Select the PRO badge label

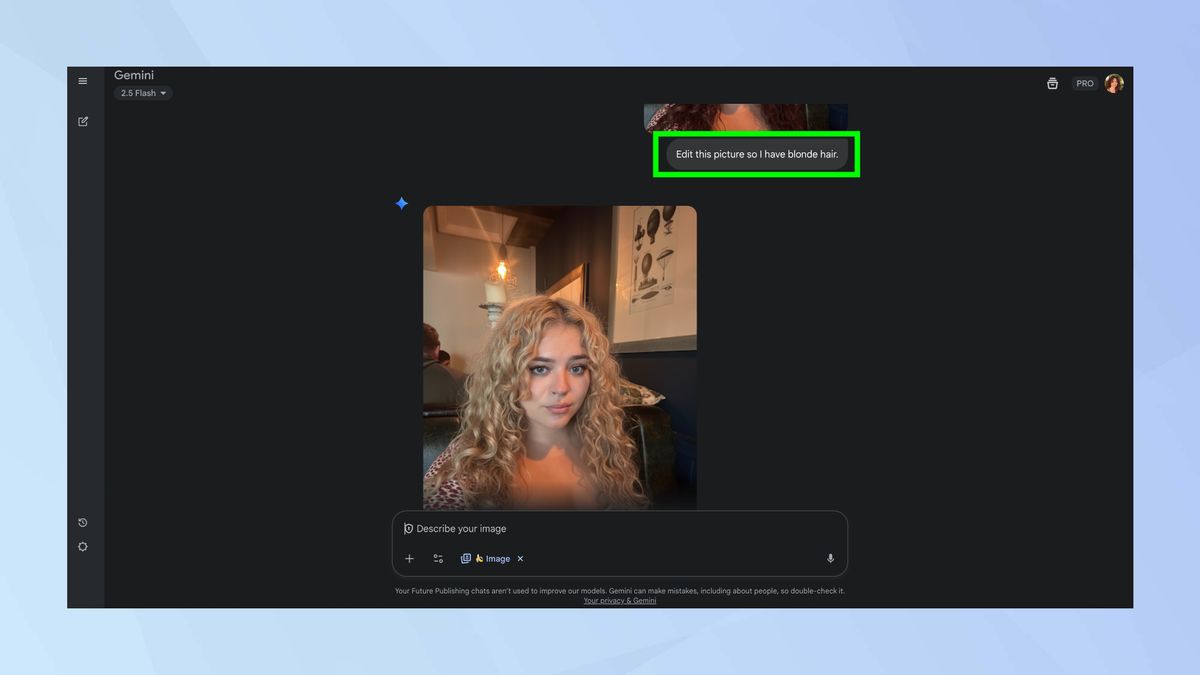[1084, 83]
